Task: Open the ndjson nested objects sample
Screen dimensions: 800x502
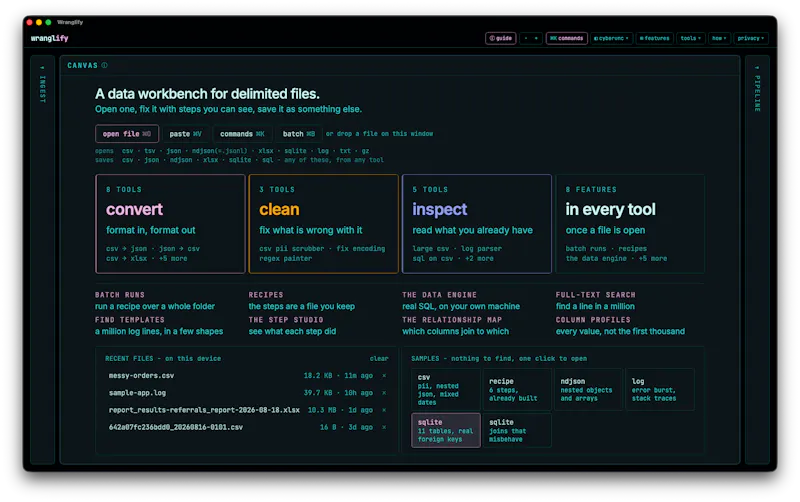Action: [x=588, y=390]
